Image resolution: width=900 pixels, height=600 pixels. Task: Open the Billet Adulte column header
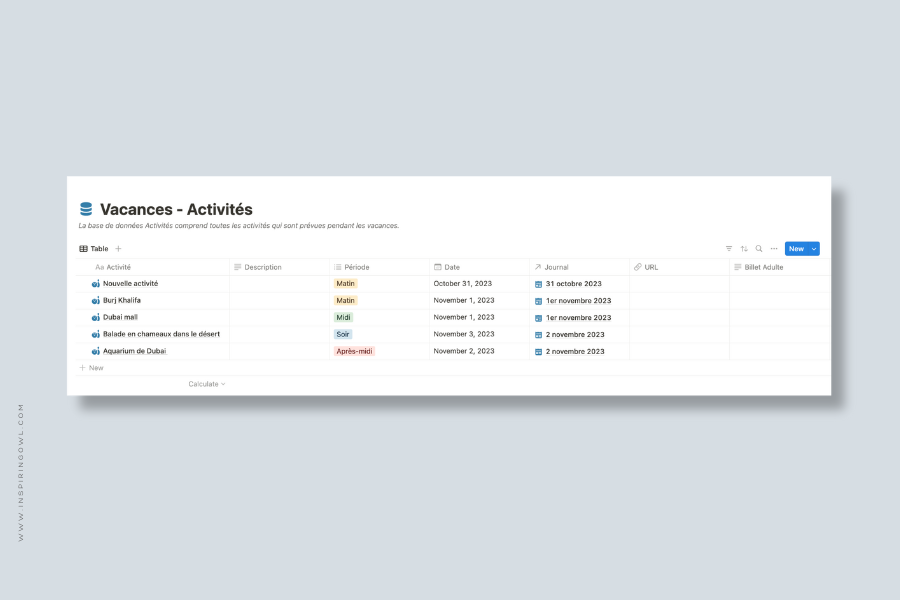(x=780, y=267)
